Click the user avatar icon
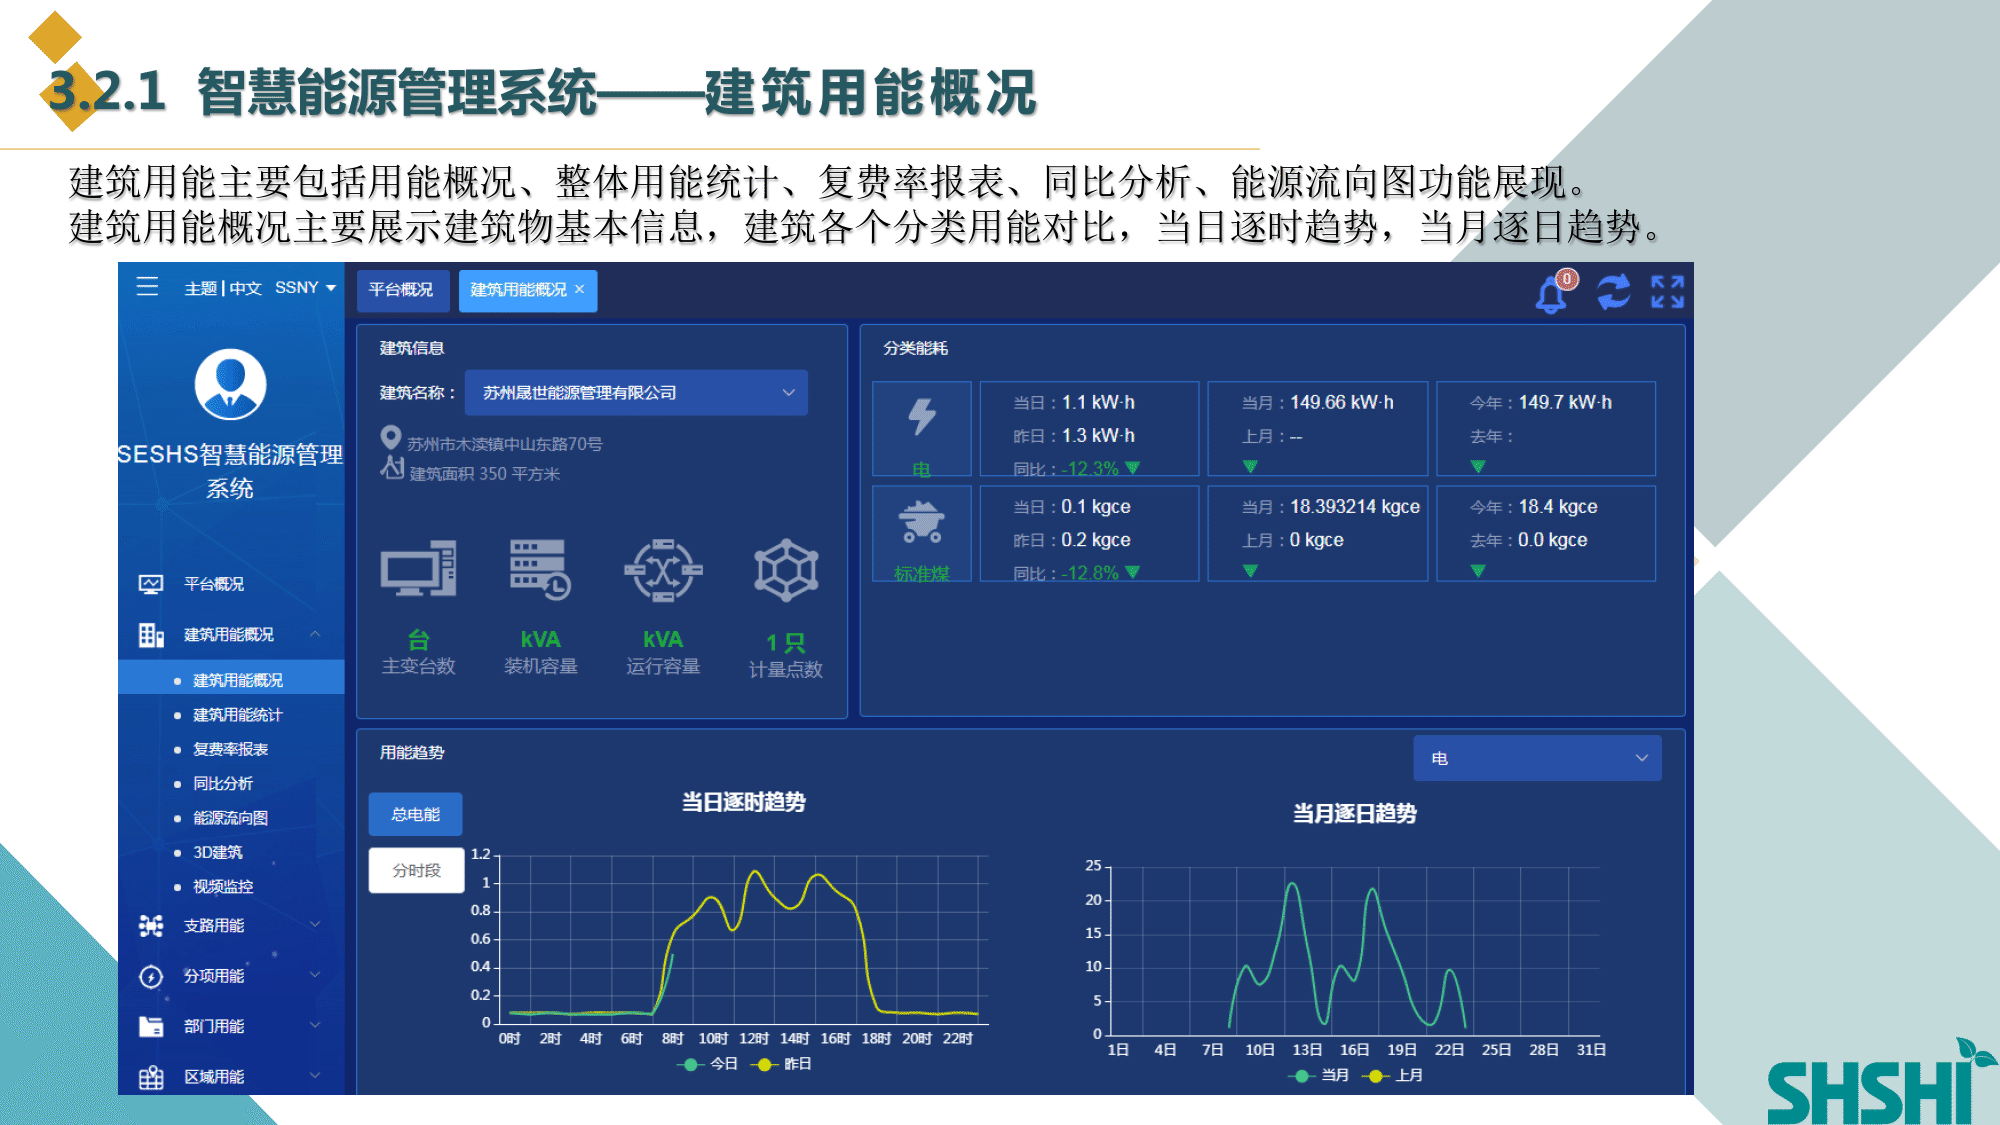Viewport: 2000px width, 1125px height. [230, 384]
